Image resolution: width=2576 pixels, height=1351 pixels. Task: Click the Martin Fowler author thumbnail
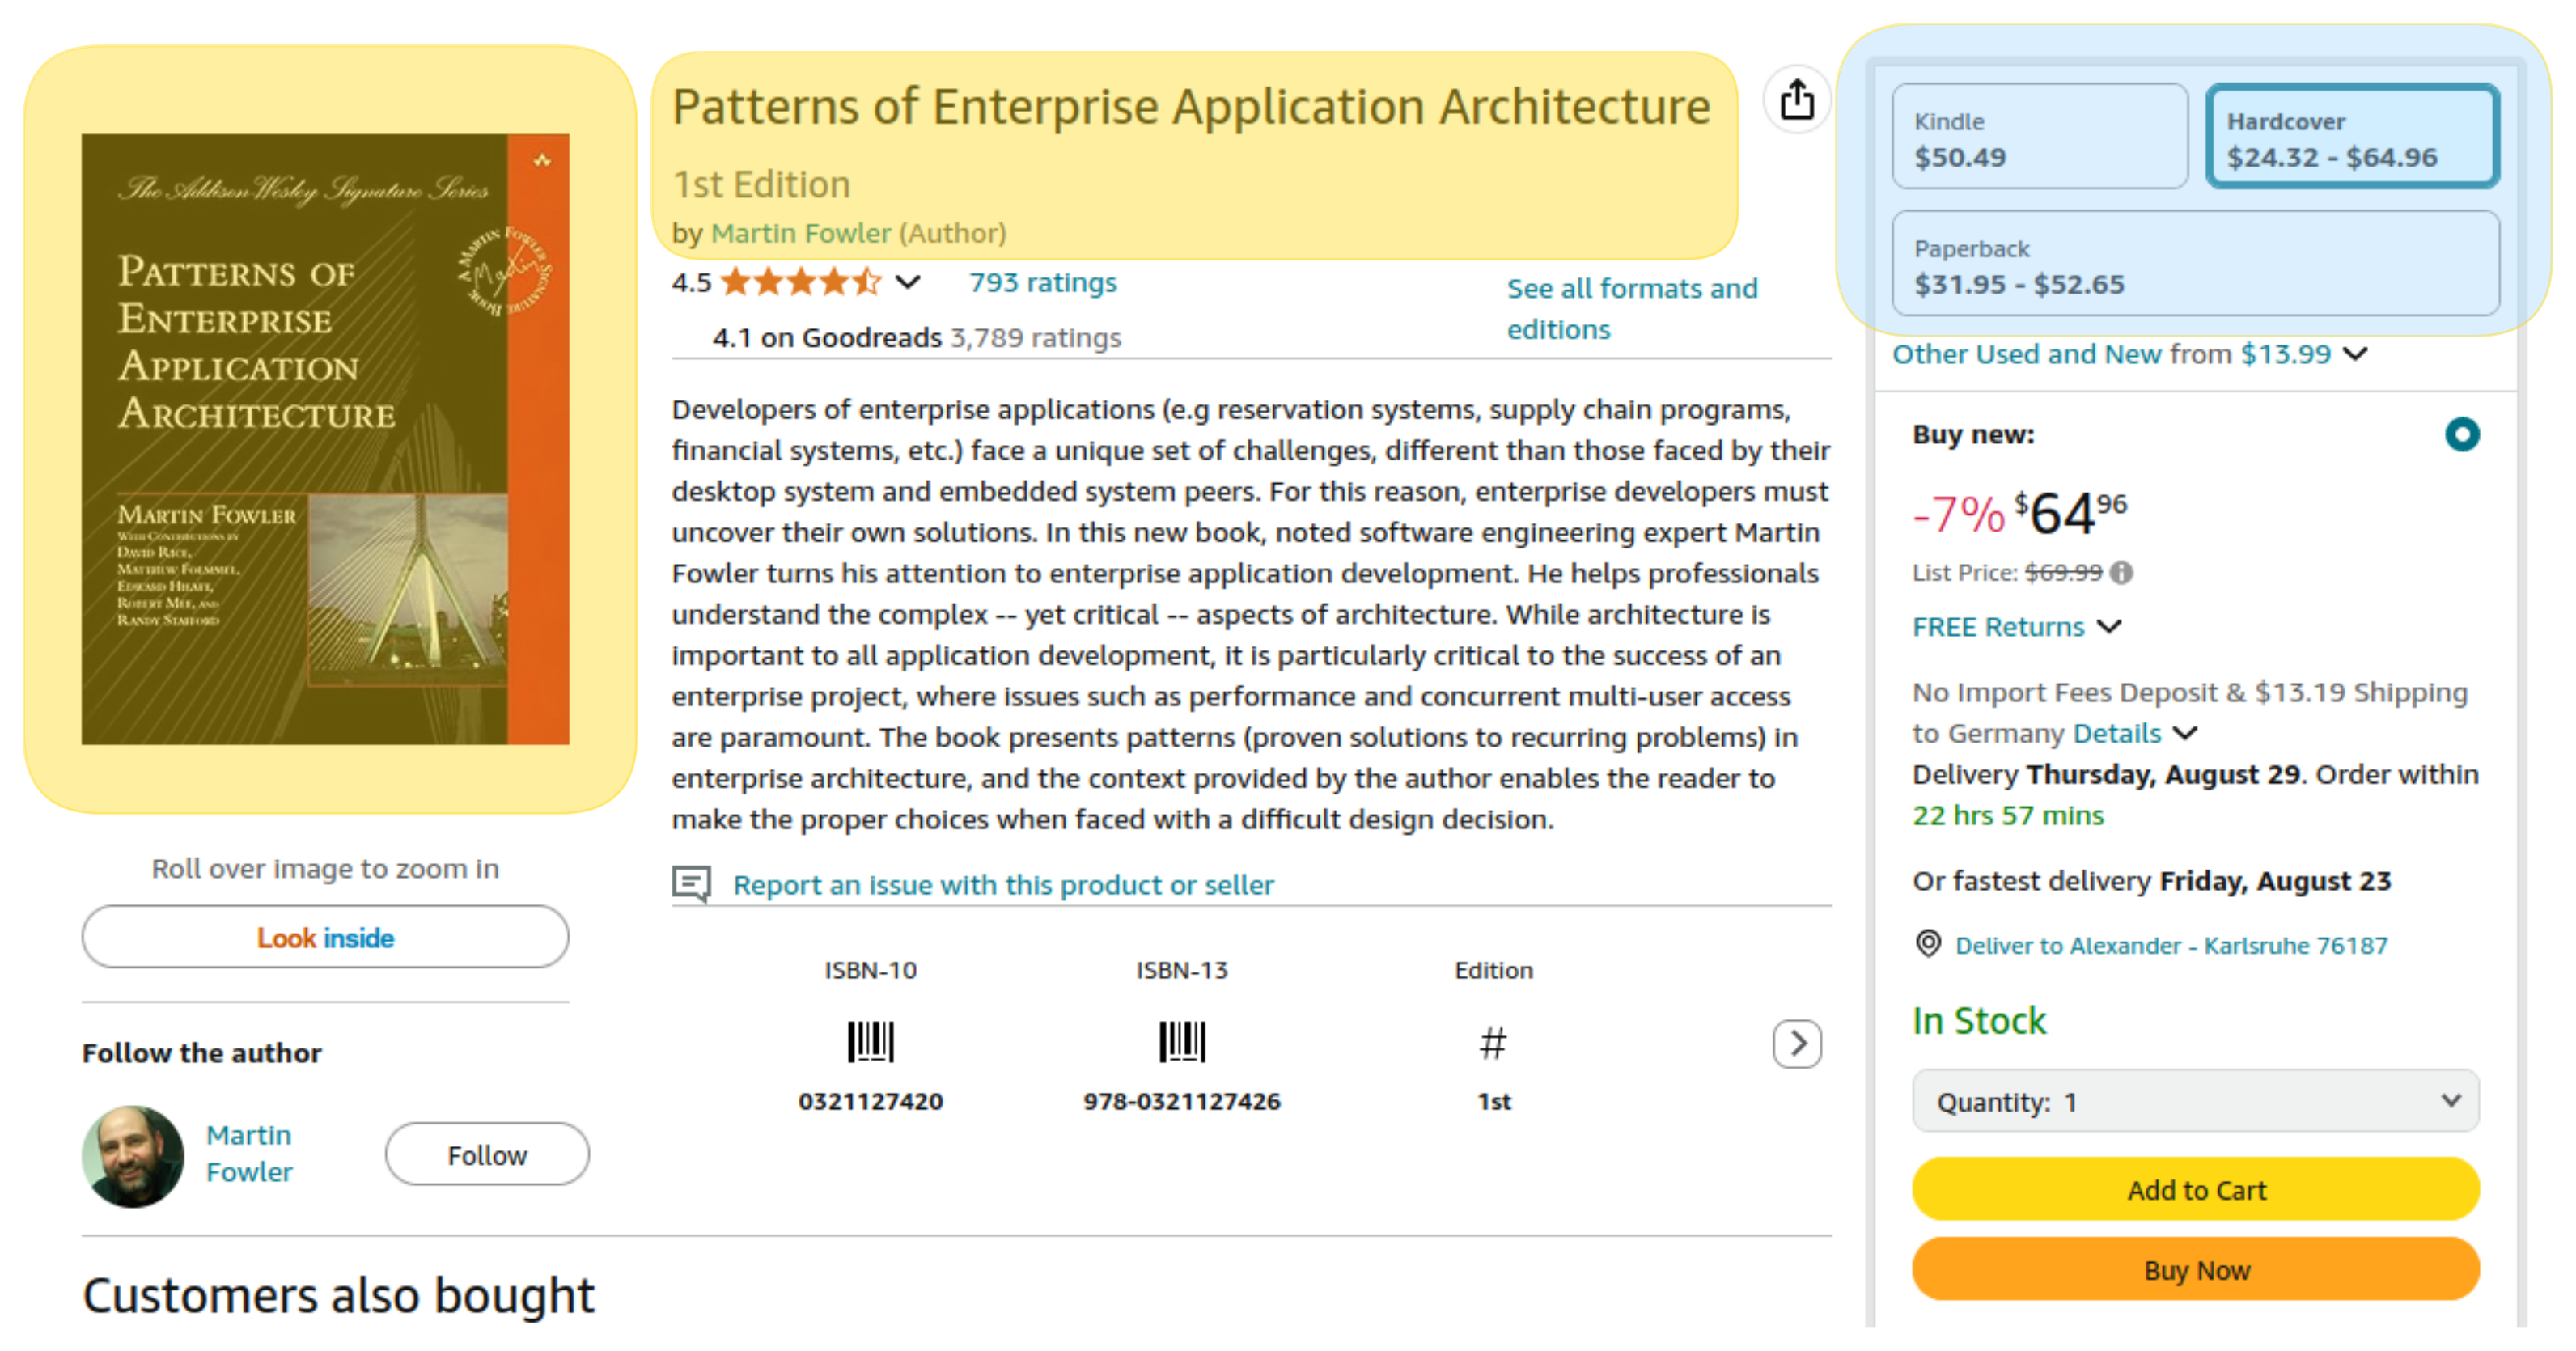click(128, 1154)
